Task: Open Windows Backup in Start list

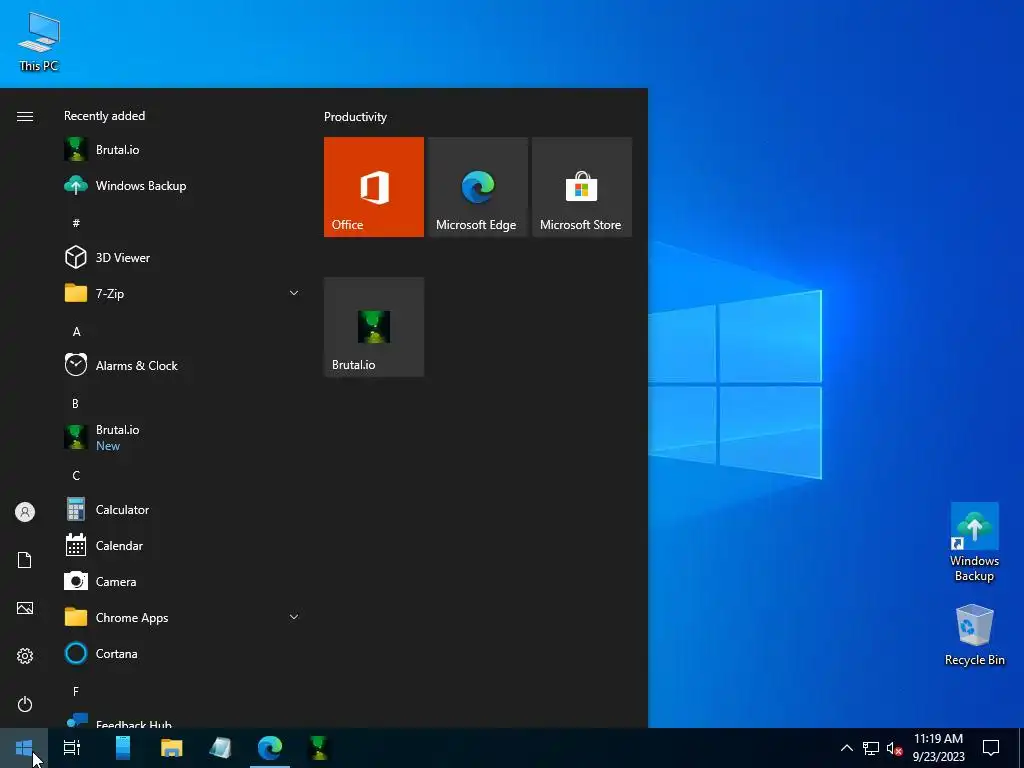Action: (183, 185)
